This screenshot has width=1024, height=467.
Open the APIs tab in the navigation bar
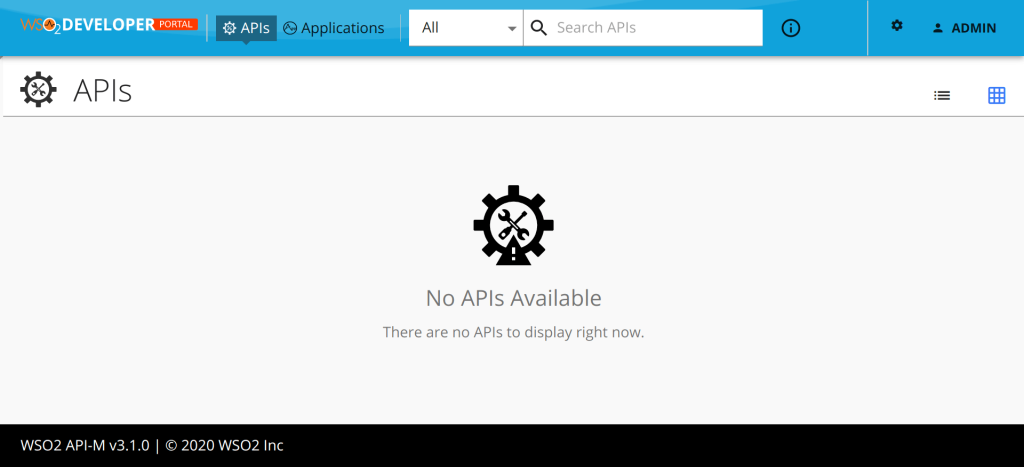[246, 28]
